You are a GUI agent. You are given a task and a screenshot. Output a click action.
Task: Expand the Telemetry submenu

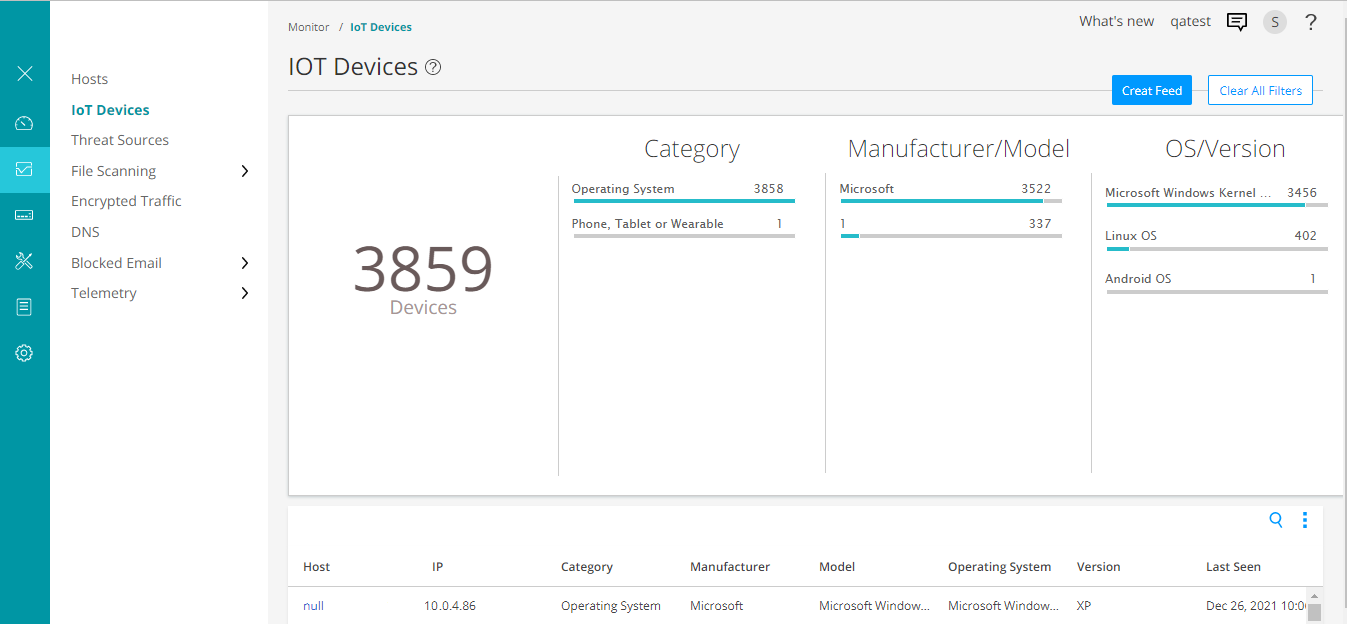tap(245, 293)
